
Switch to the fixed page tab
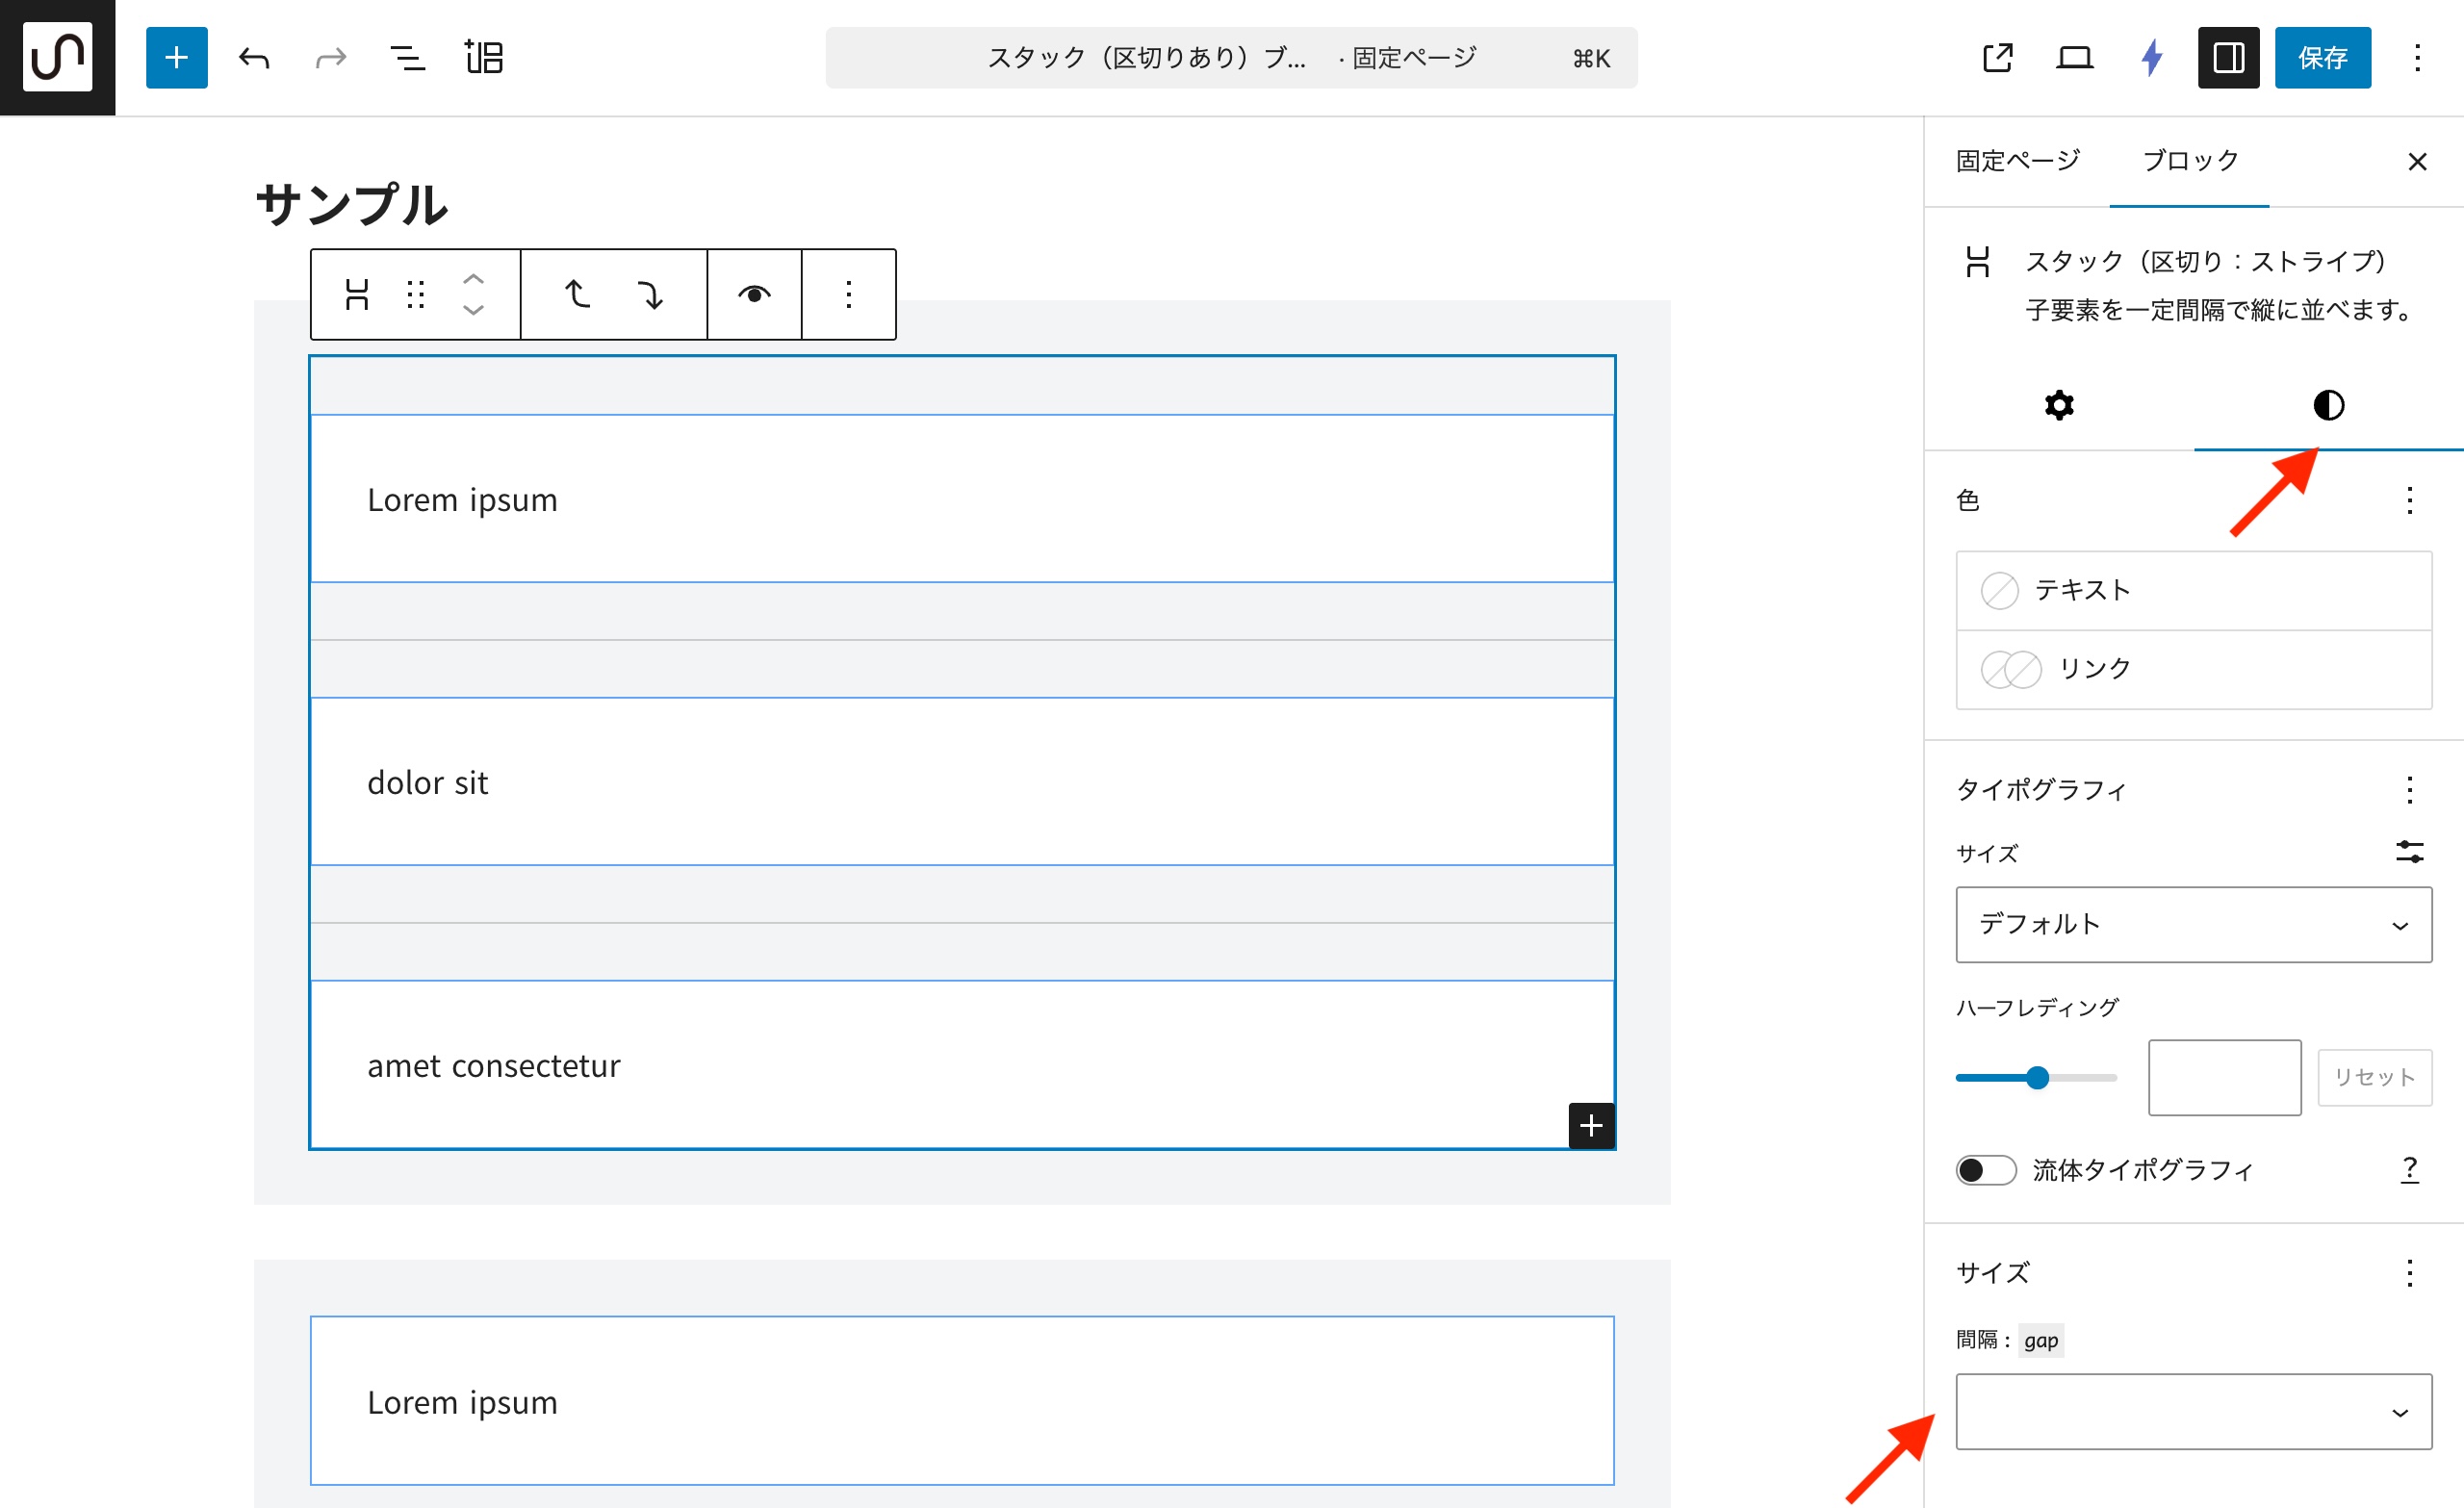point(2017,161)
